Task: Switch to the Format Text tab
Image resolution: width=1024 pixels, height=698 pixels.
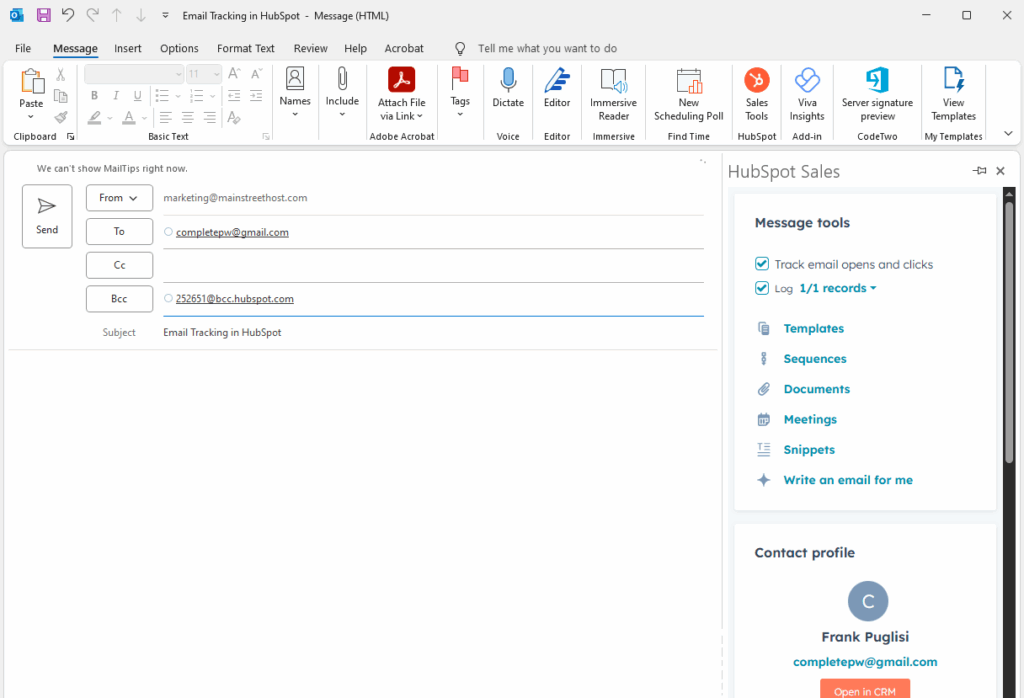Action: click(x=245, y=48)
